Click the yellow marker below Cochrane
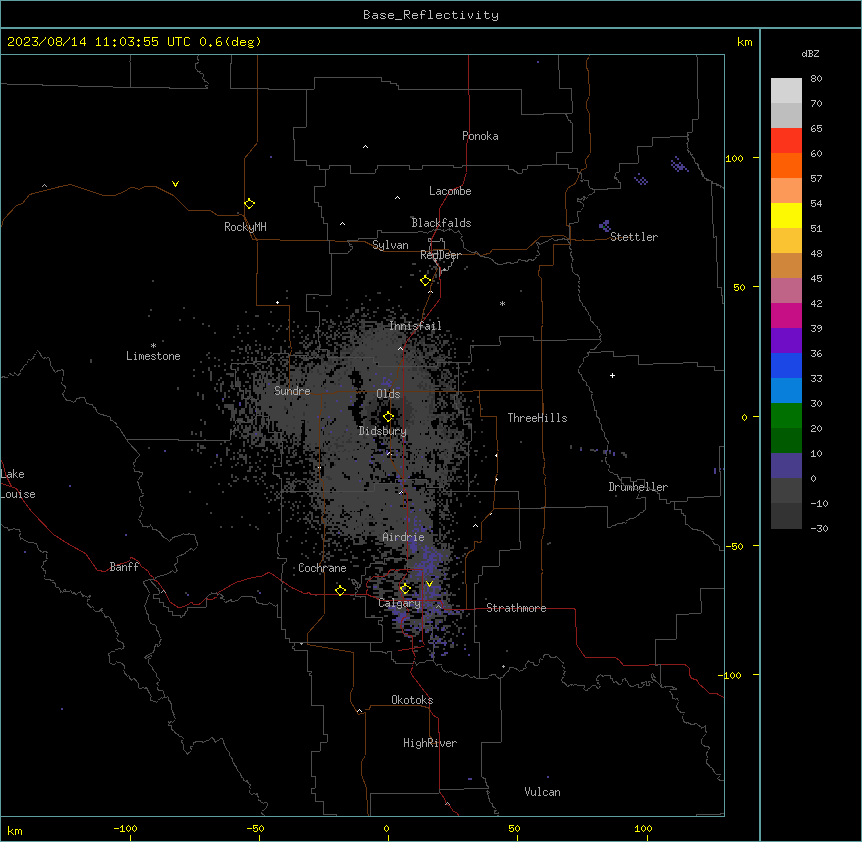862x842 pixels. point(340,591)
